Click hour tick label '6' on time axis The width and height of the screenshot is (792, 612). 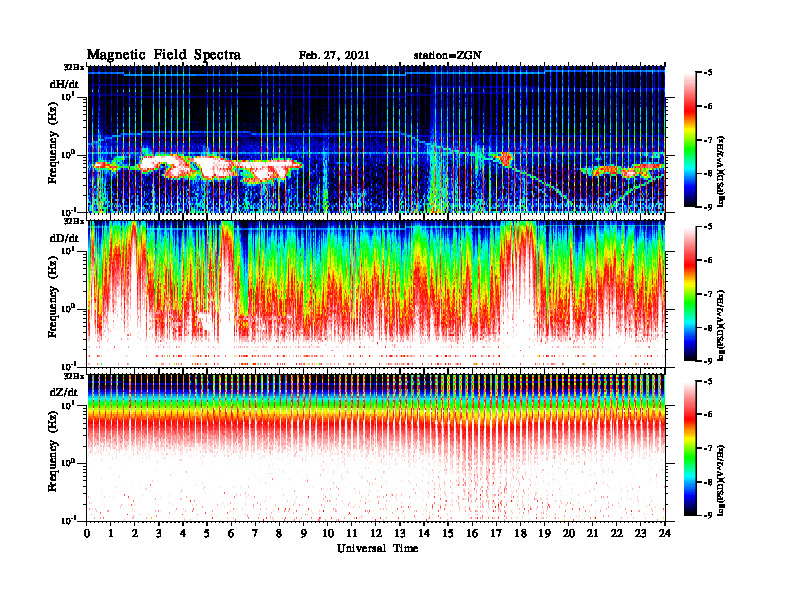pyautogui.click(x=231, y=533)
